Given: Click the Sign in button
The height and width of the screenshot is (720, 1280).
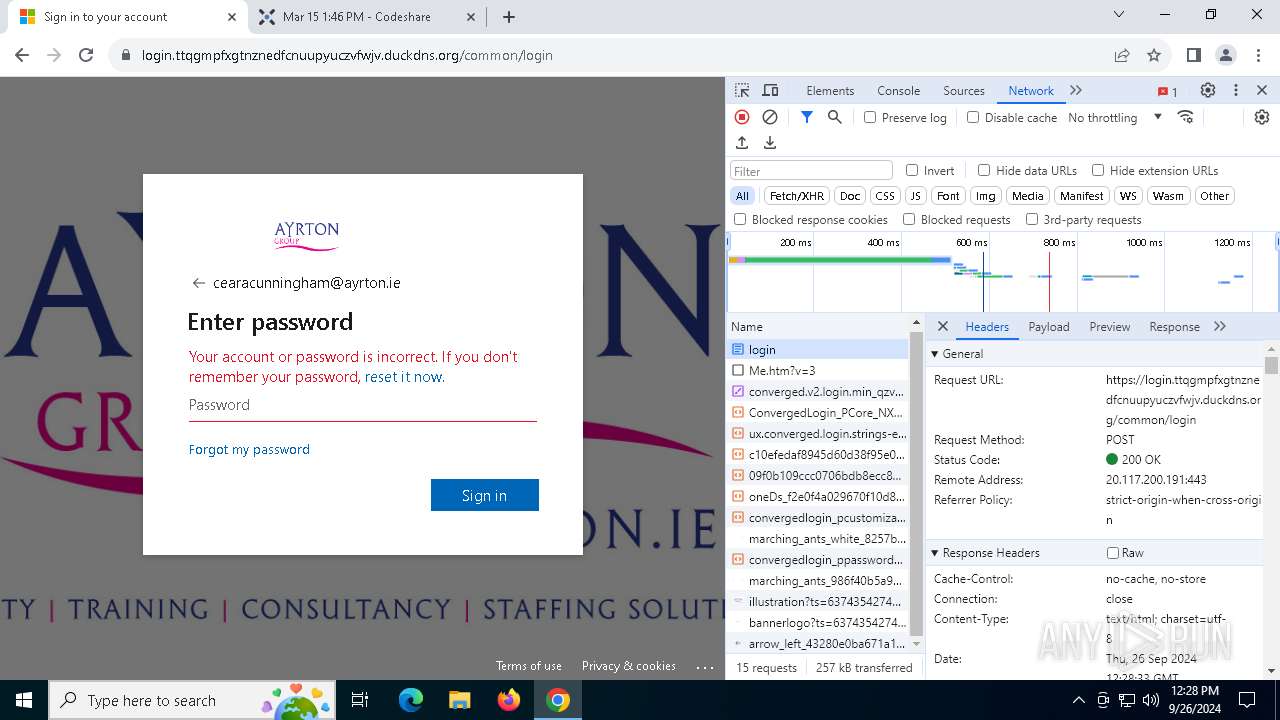Looking at the screenshot, I should [x=485, y=495].
